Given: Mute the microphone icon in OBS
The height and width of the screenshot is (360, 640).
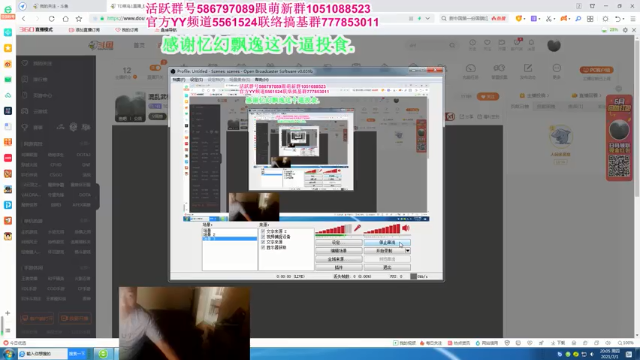Looking at the screenshot, I should tap(358, 228).
